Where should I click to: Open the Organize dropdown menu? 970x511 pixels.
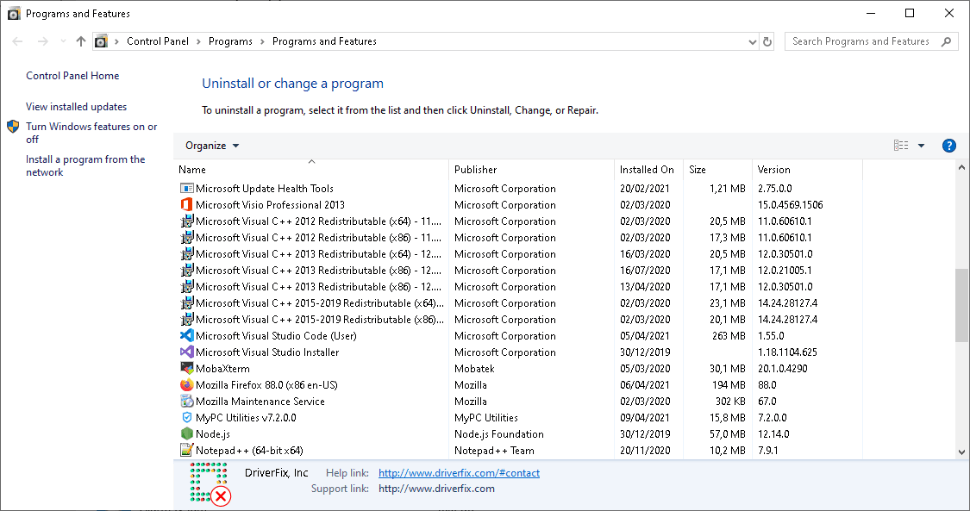point(212,145)
